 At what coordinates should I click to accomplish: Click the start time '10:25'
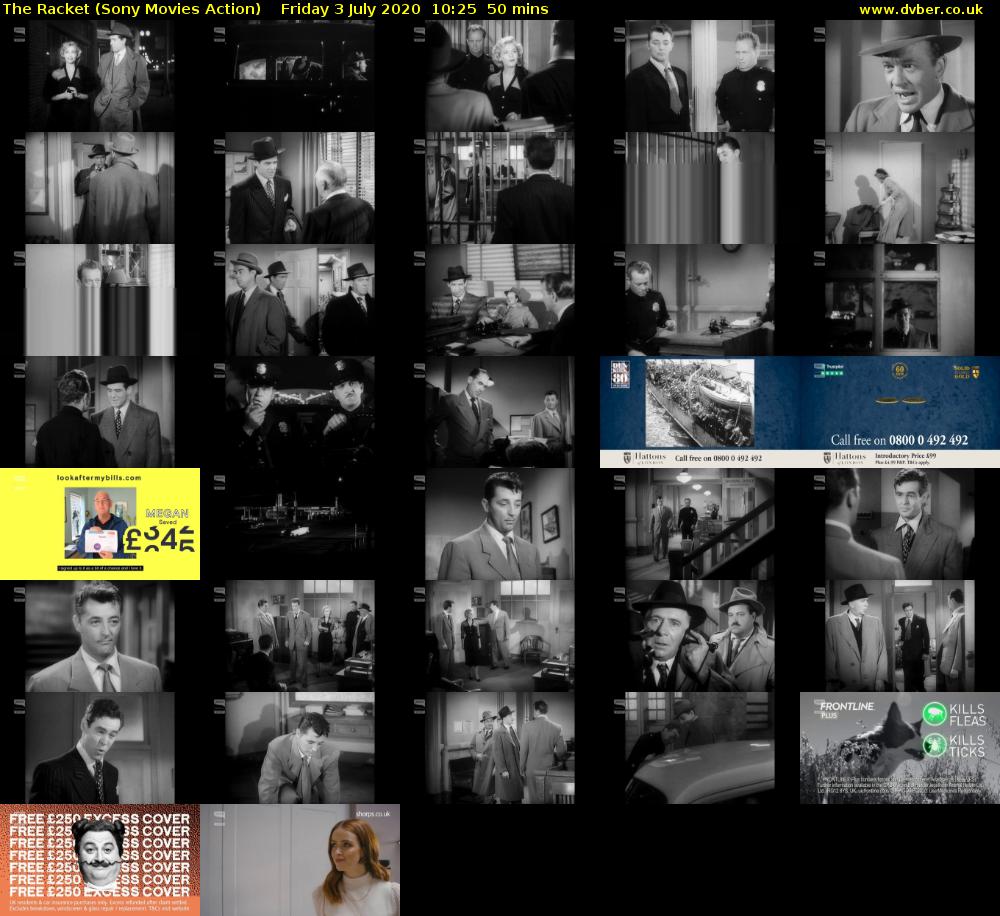tap(454, 9)
